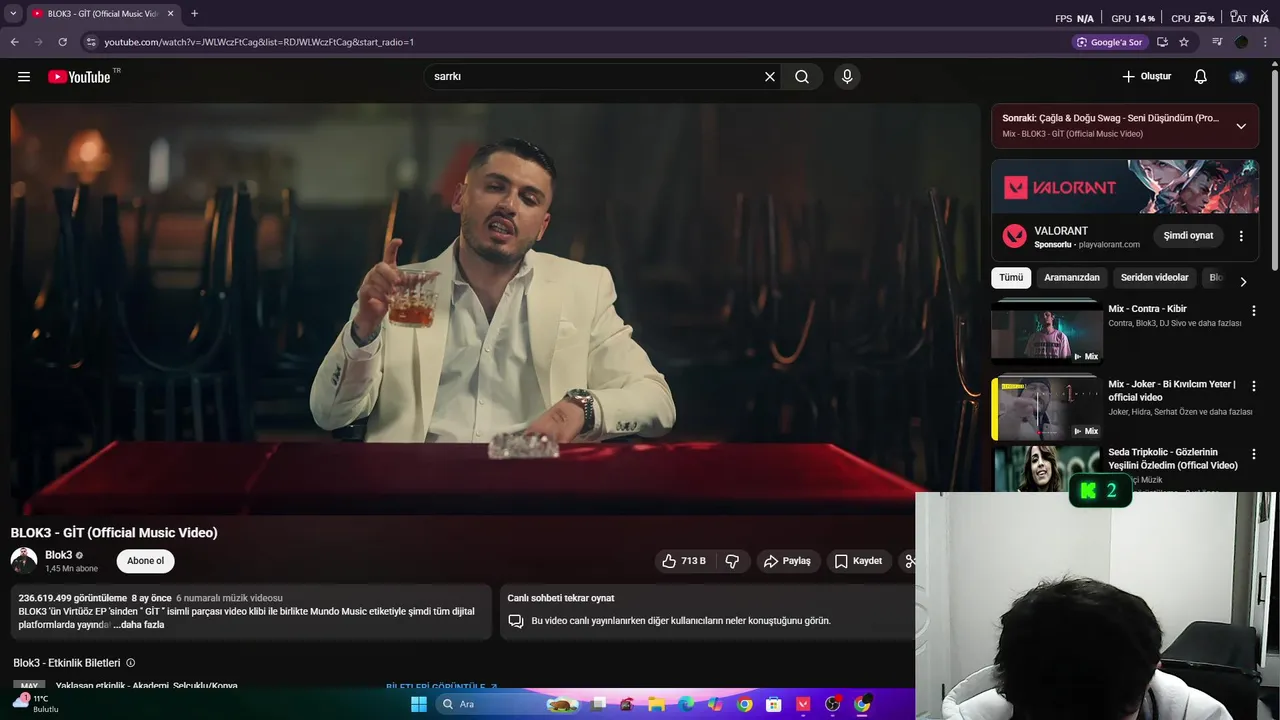
Task: Bookmark this page with the star
Action: click(1184, 42)
